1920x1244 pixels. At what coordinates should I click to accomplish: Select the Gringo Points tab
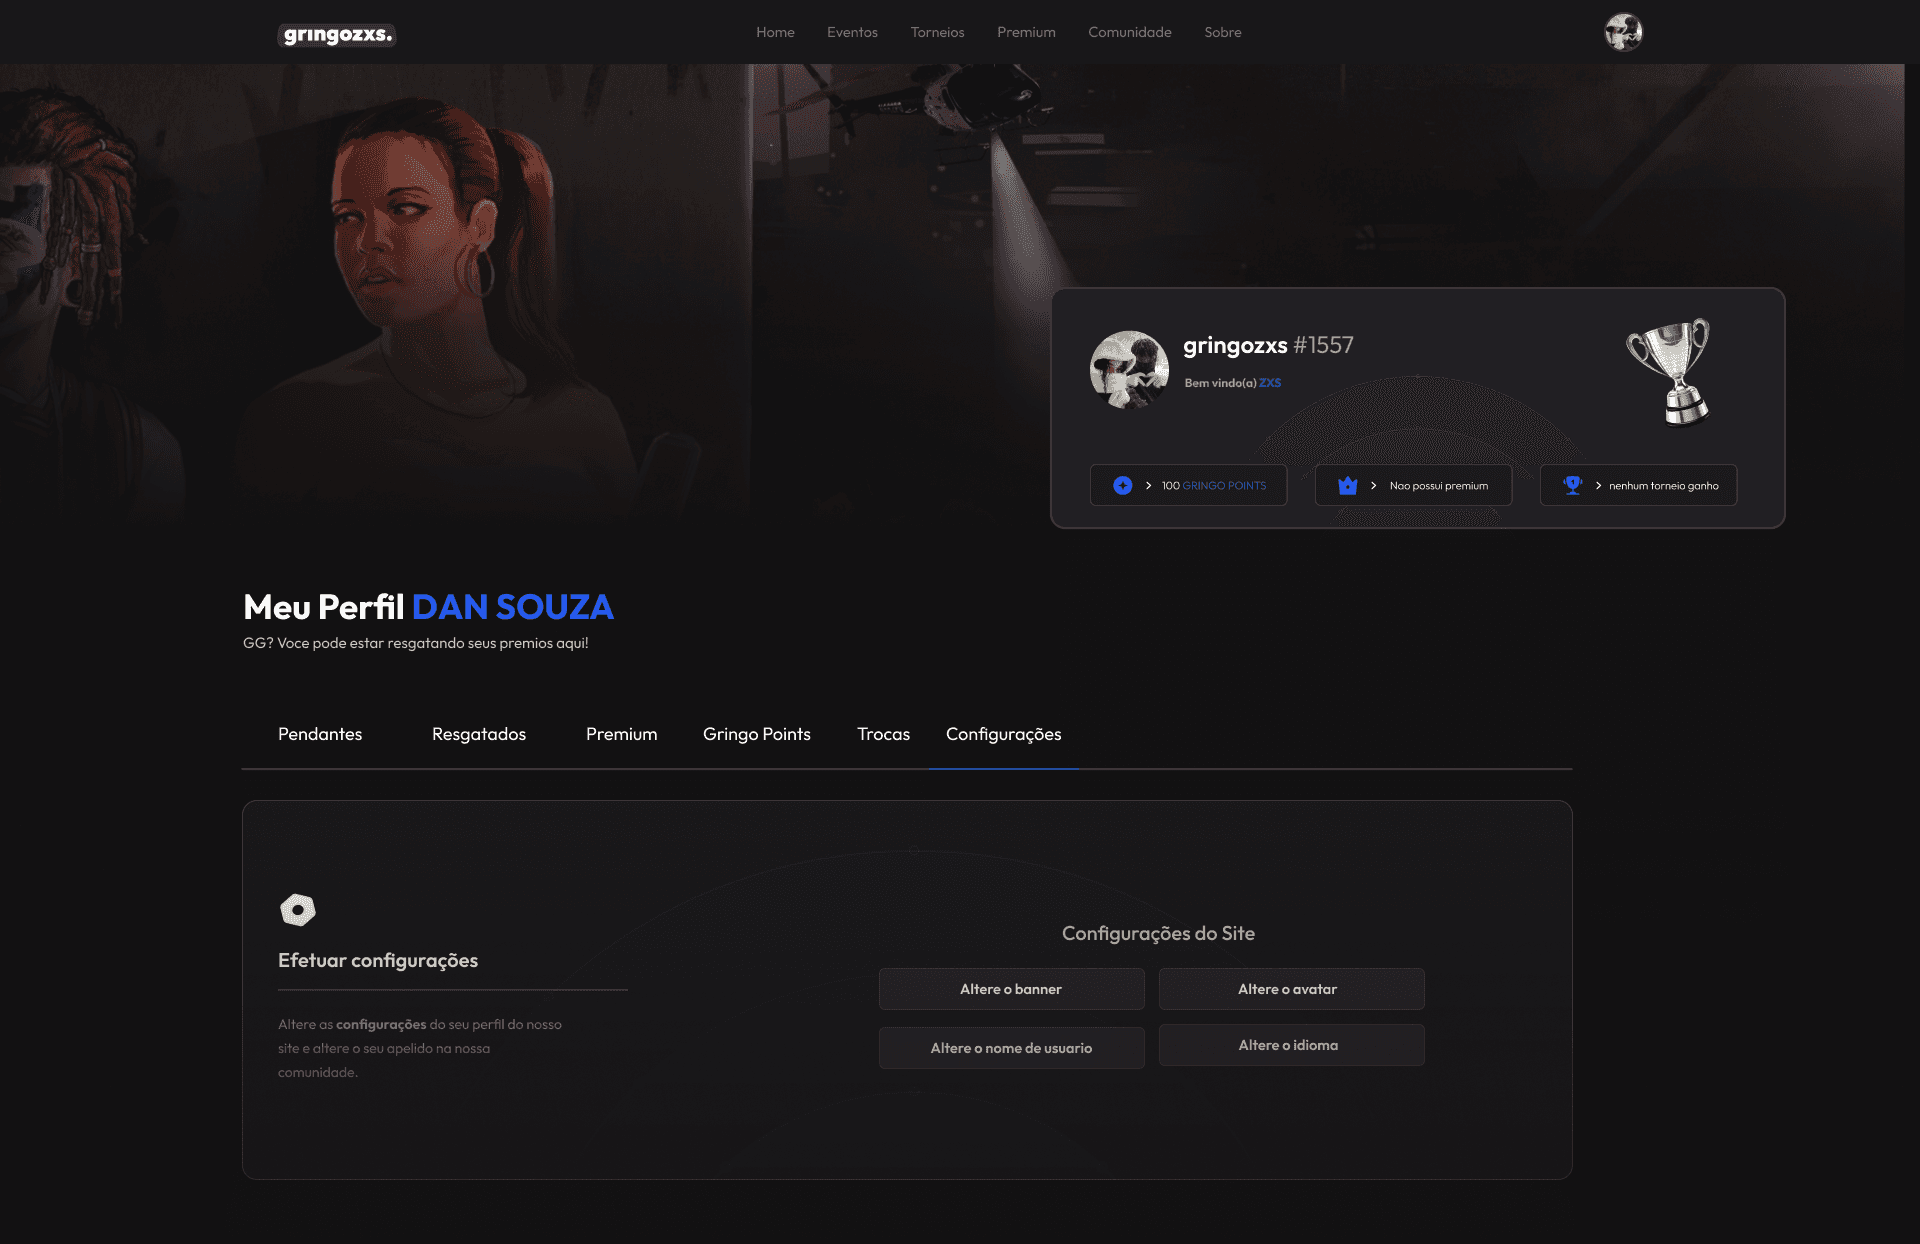pyautogui.click(x=756, y=734)
